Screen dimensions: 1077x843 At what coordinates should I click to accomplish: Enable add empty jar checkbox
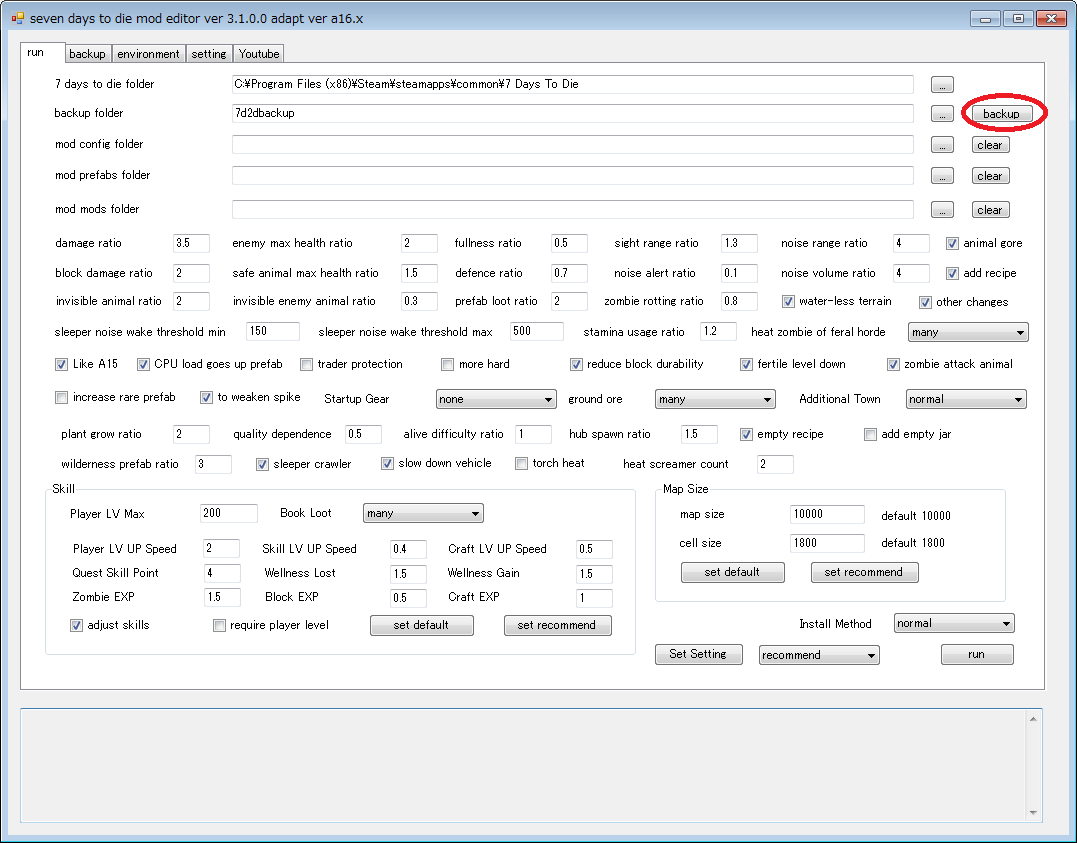(870, 434)
